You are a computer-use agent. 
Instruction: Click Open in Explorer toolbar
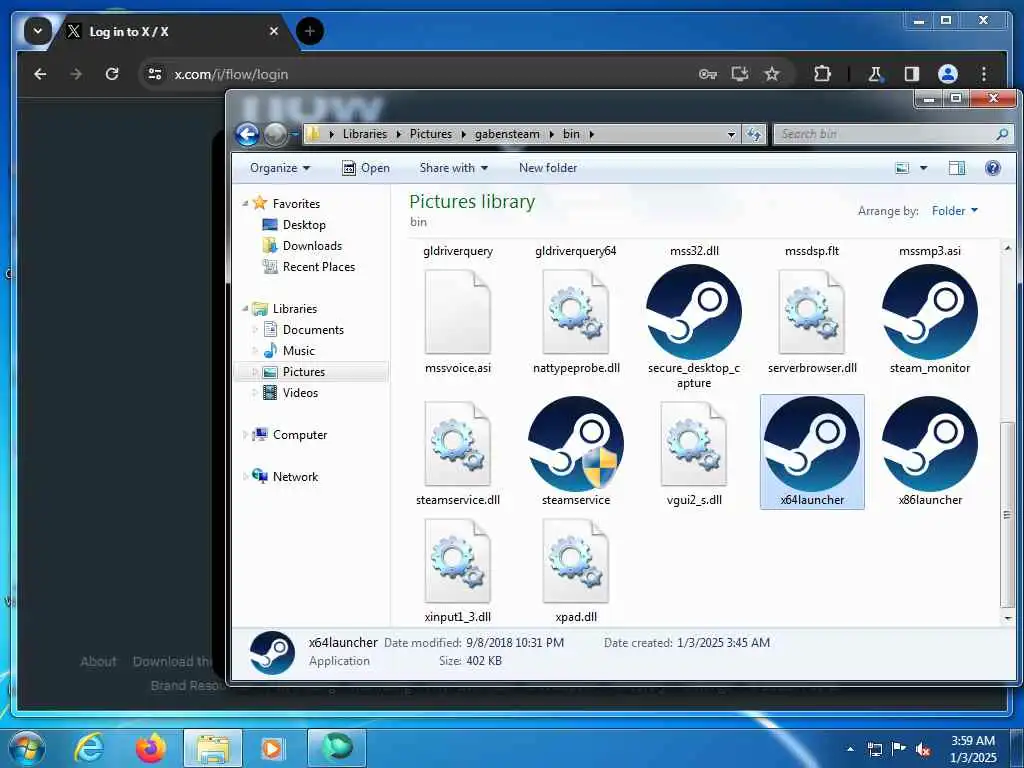366,168
